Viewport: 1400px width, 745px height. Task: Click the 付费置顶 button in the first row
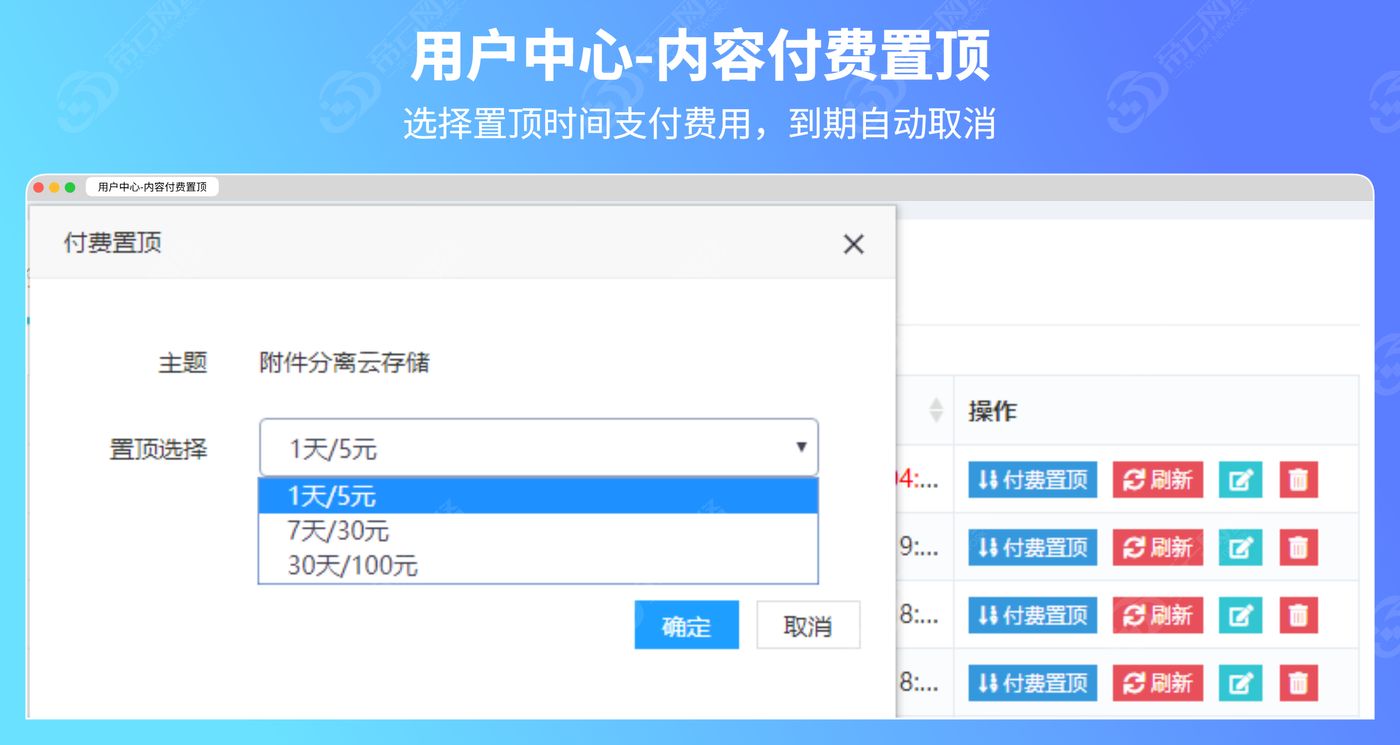point(1031,480)
